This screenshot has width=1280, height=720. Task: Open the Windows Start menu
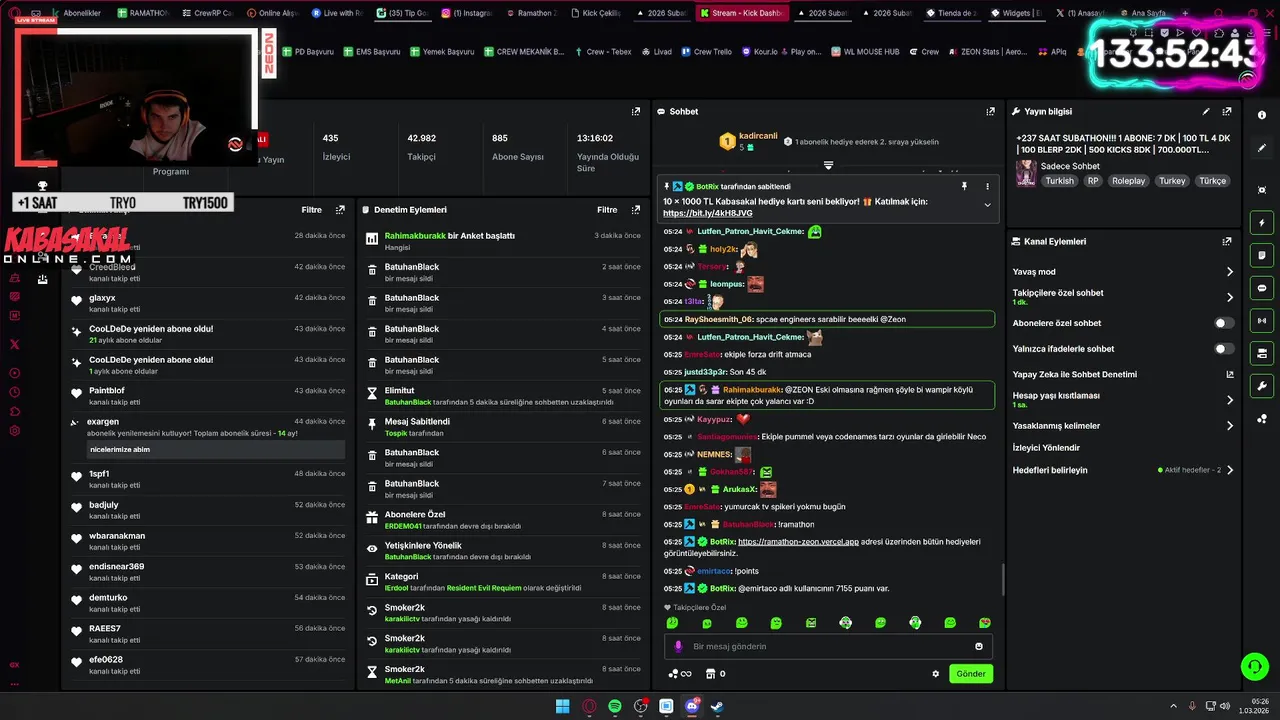tap(563, 706)
